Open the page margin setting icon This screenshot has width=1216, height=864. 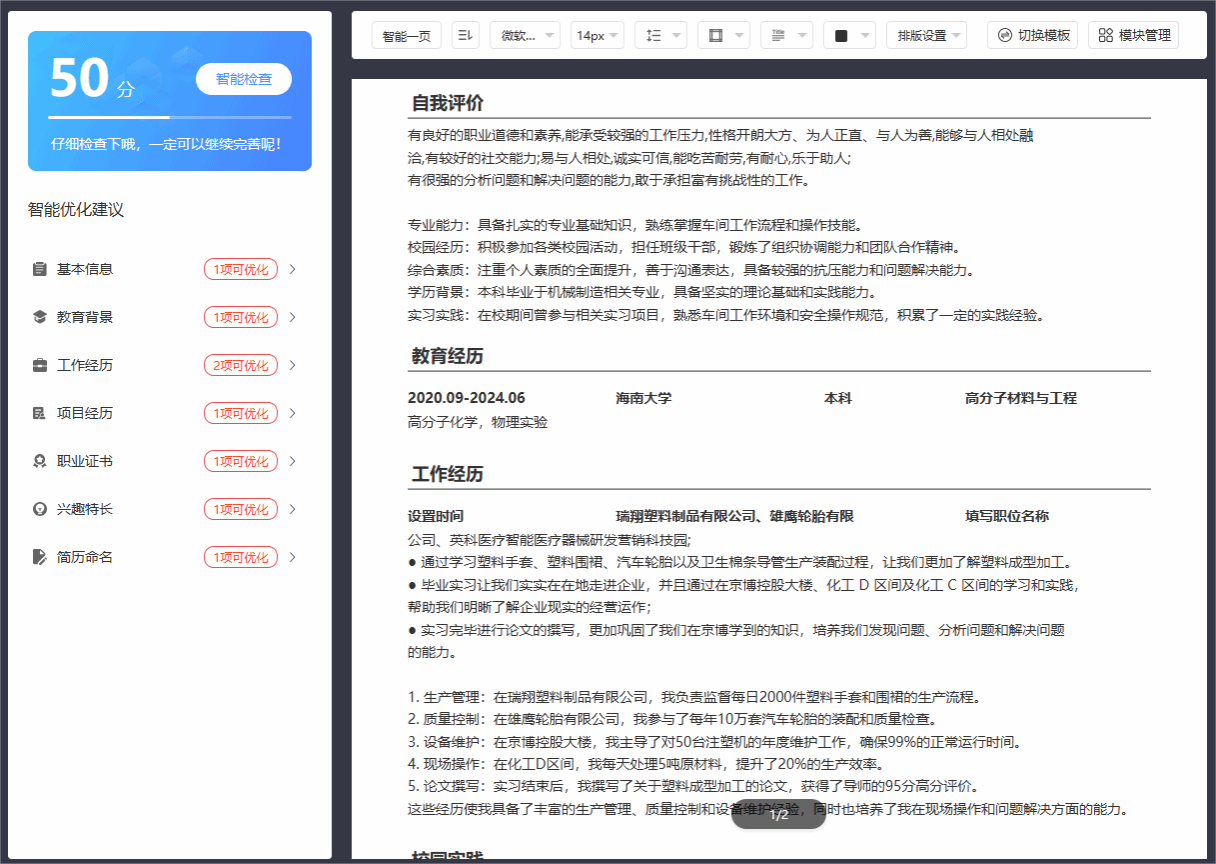(x=723, y=35)
